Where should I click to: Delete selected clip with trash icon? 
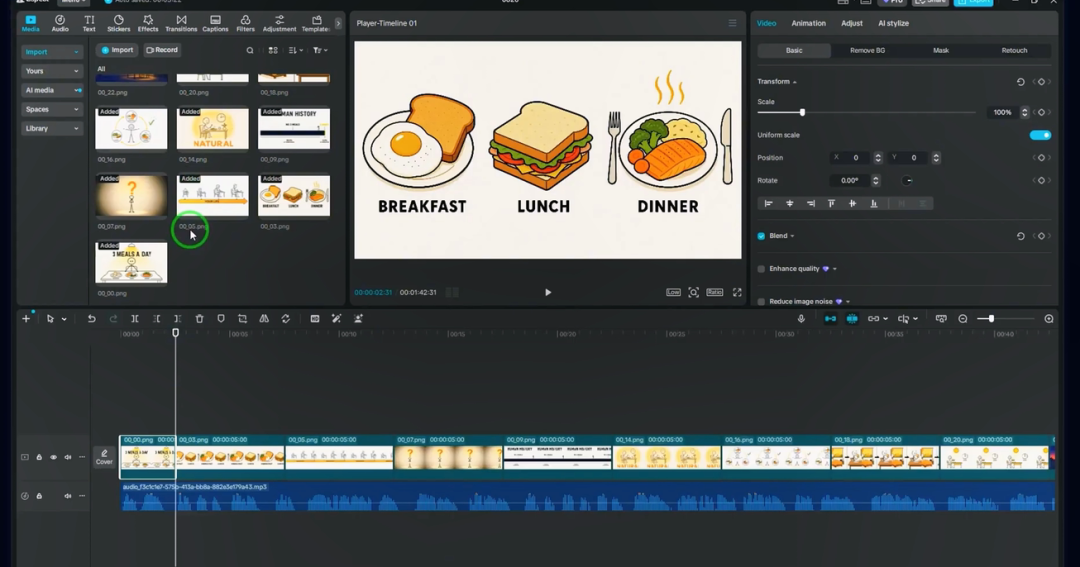pyautogui.click(x=200, y=319)
